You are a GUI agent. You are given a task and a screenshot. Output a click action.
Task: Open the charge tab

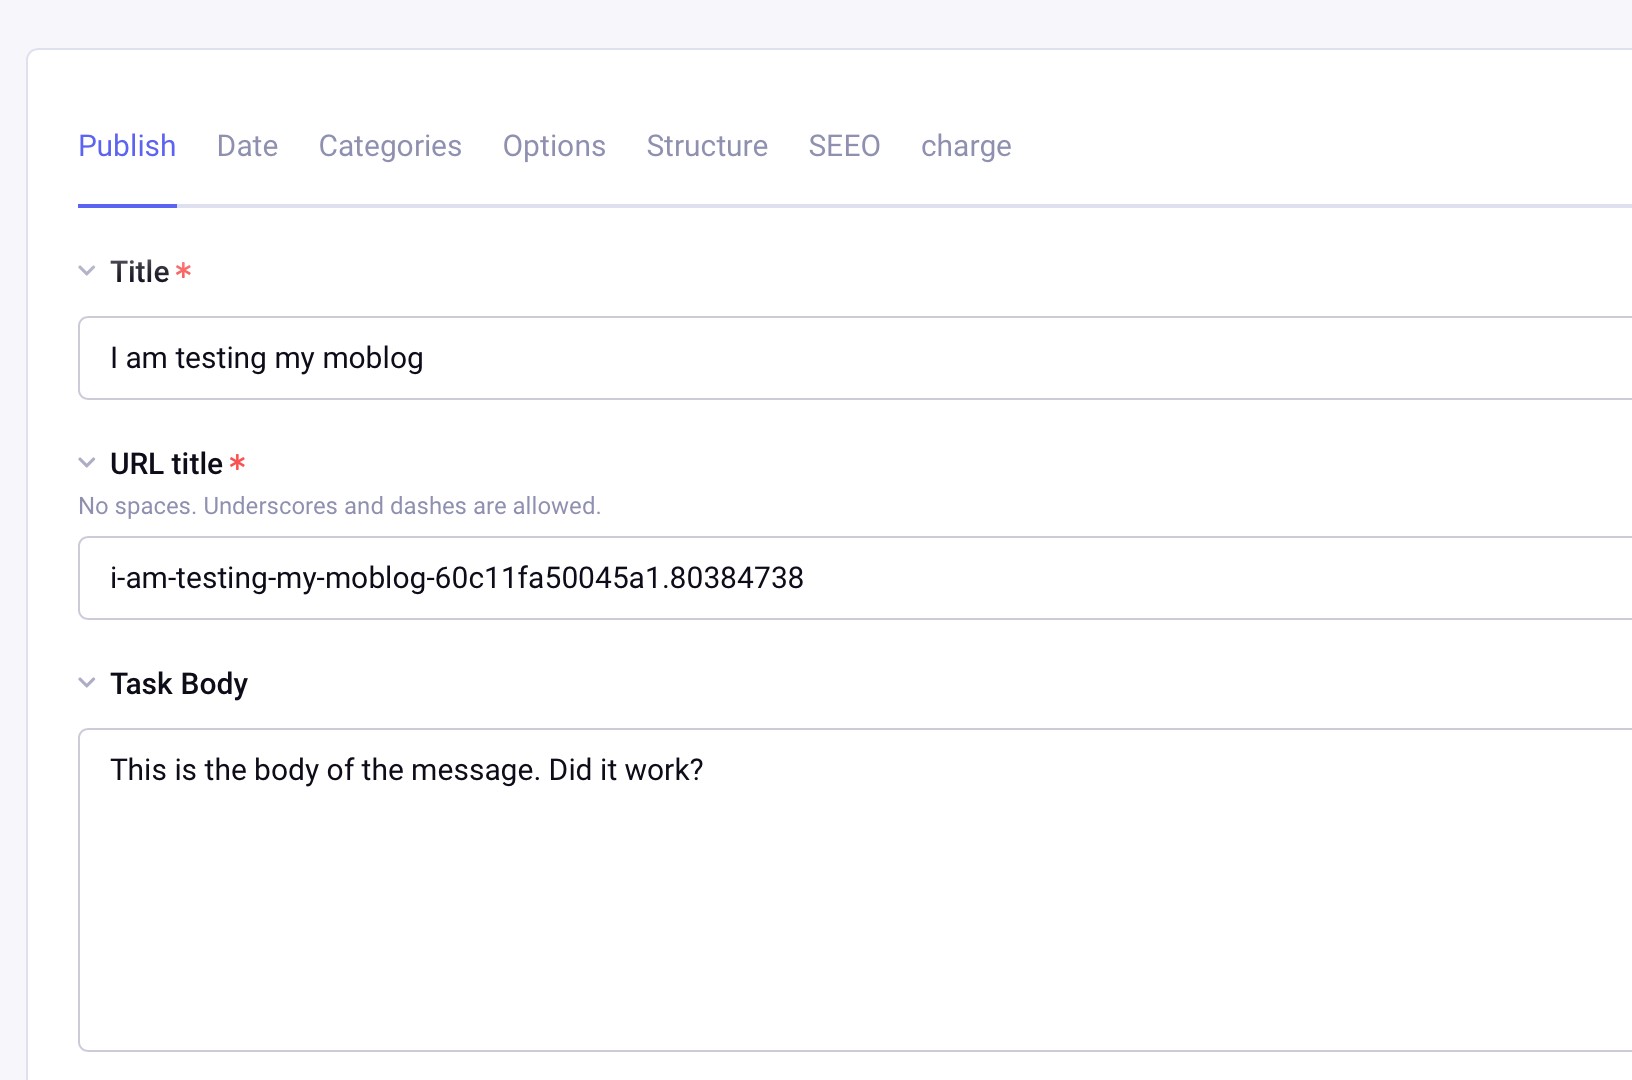[966, 146]
